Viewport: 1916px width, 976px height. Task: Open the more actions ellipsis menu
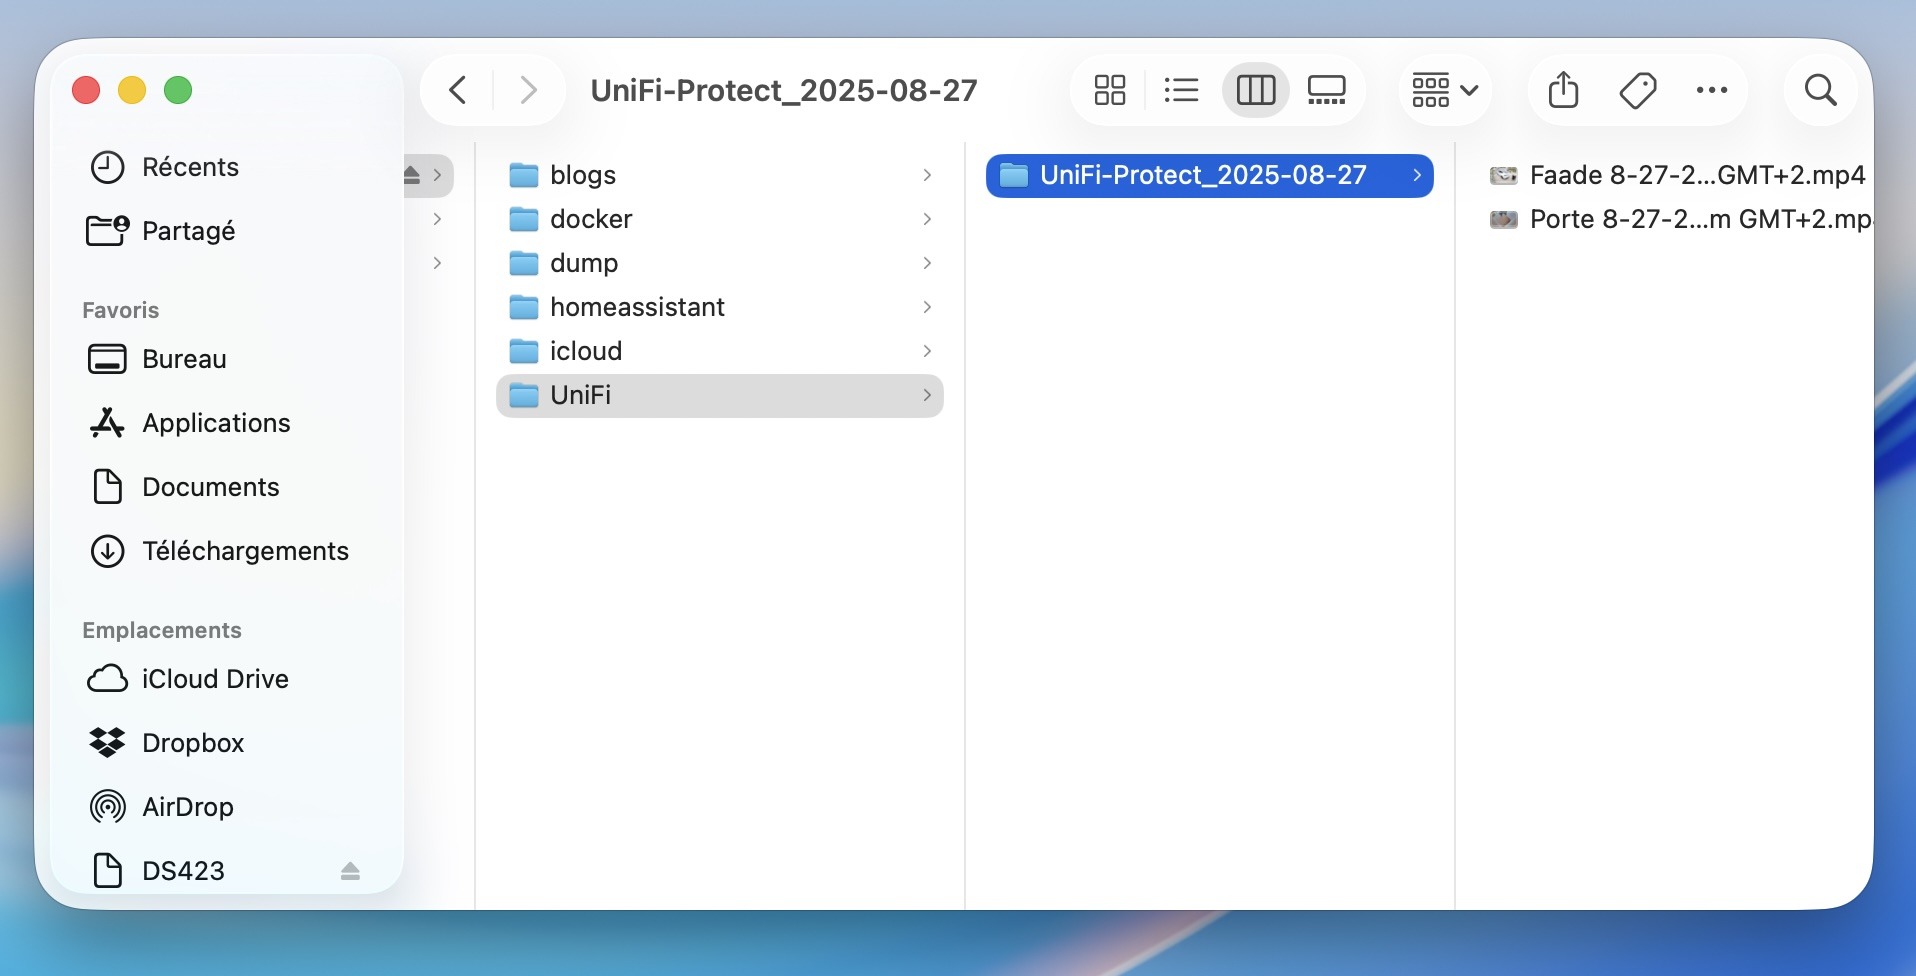(x=1712, y=90)
